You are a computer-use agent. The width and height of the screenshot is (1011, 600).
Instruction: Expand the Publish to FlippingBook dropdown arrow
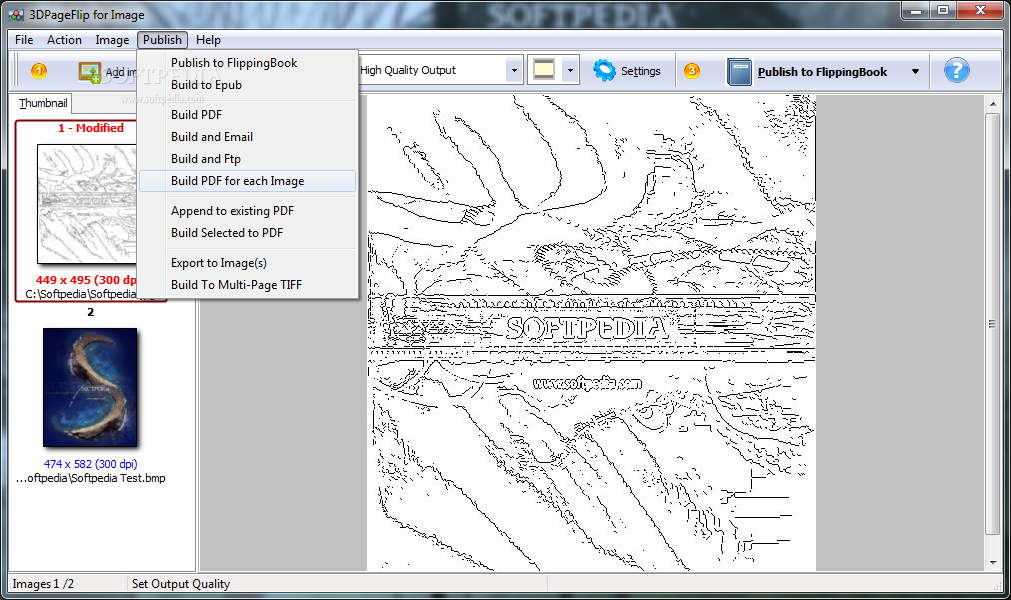(915, 72)
